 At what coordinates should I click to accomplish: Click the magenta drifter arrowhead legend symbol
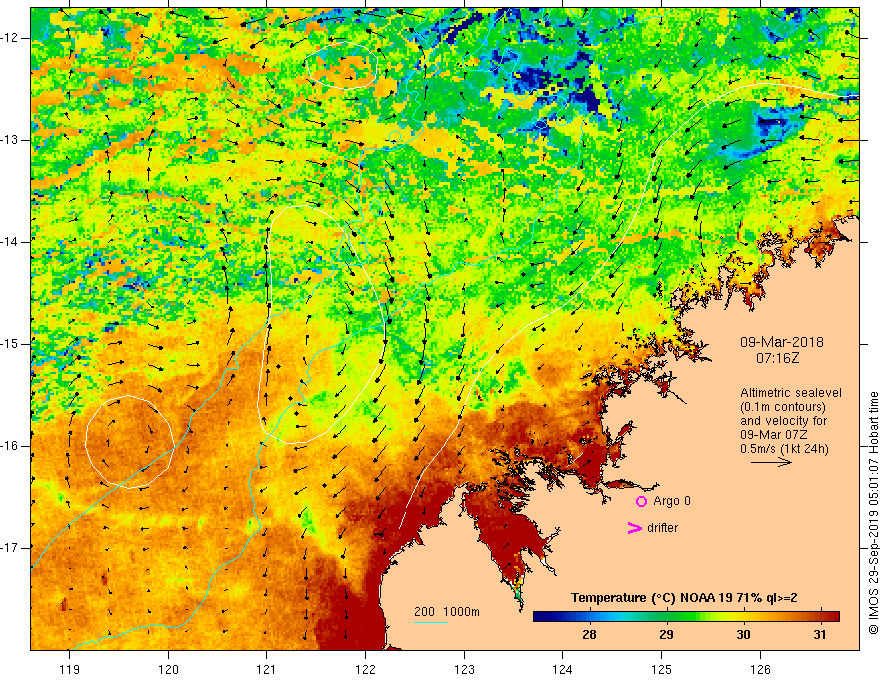coord(634,528)
